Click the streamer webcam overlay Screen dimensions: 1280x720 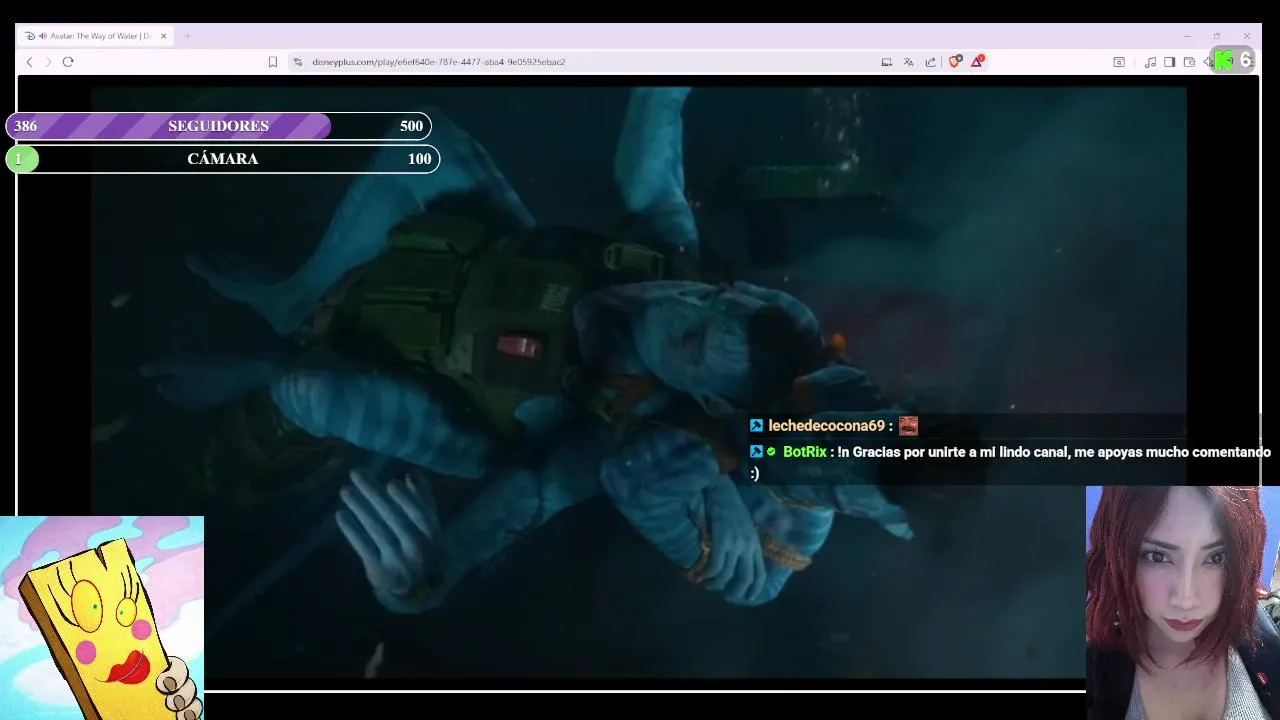(x=1182, y=603)
